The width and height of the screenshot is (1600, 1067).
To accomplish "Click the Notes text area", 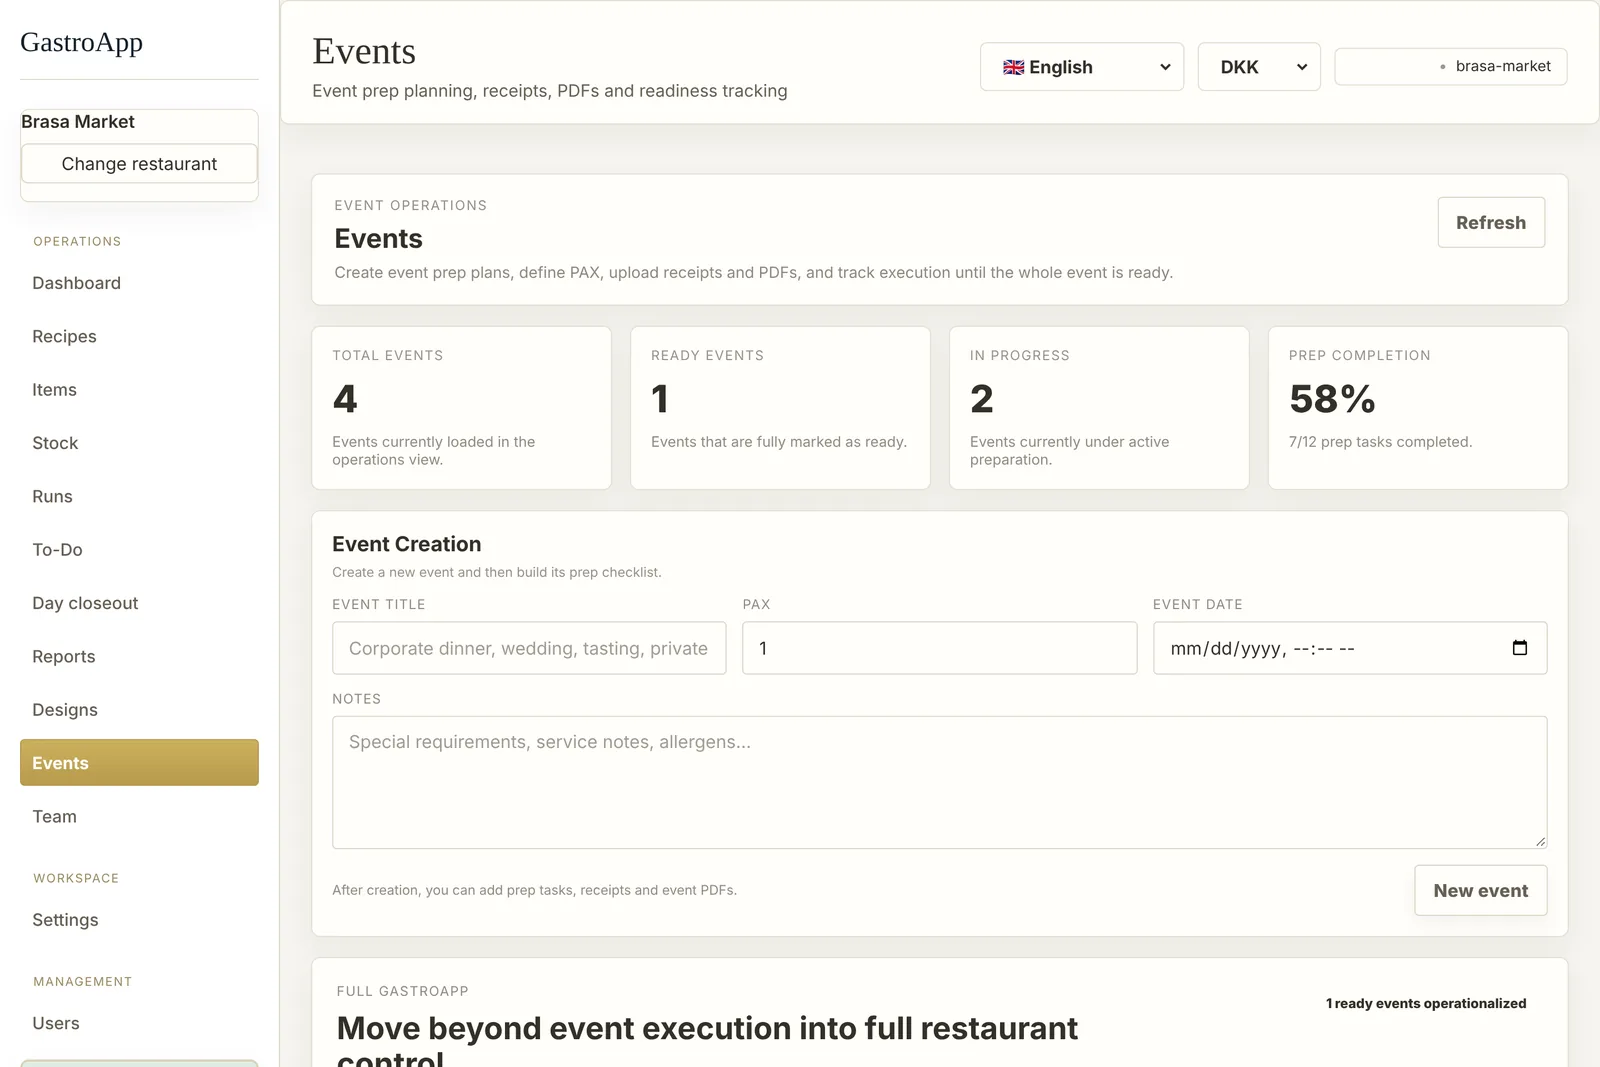I will (939, 782).
